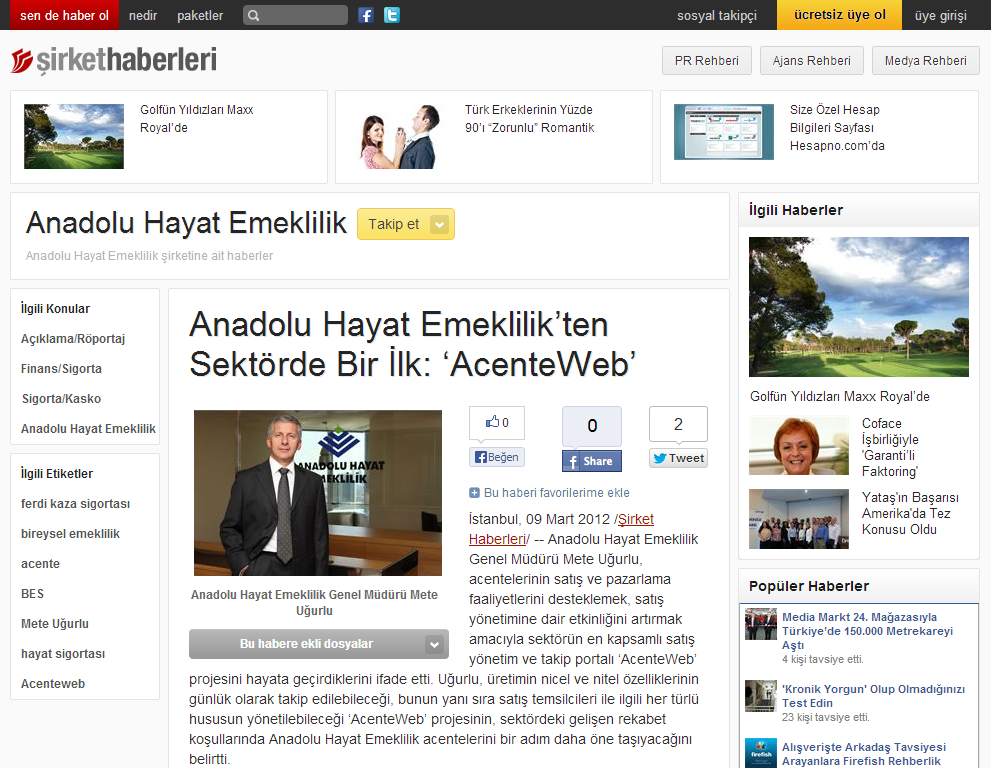Viewport: 991px width, 768px height.
Task: Open 'sosyal takipçi' menu item
Action: [x=717, y=15]
